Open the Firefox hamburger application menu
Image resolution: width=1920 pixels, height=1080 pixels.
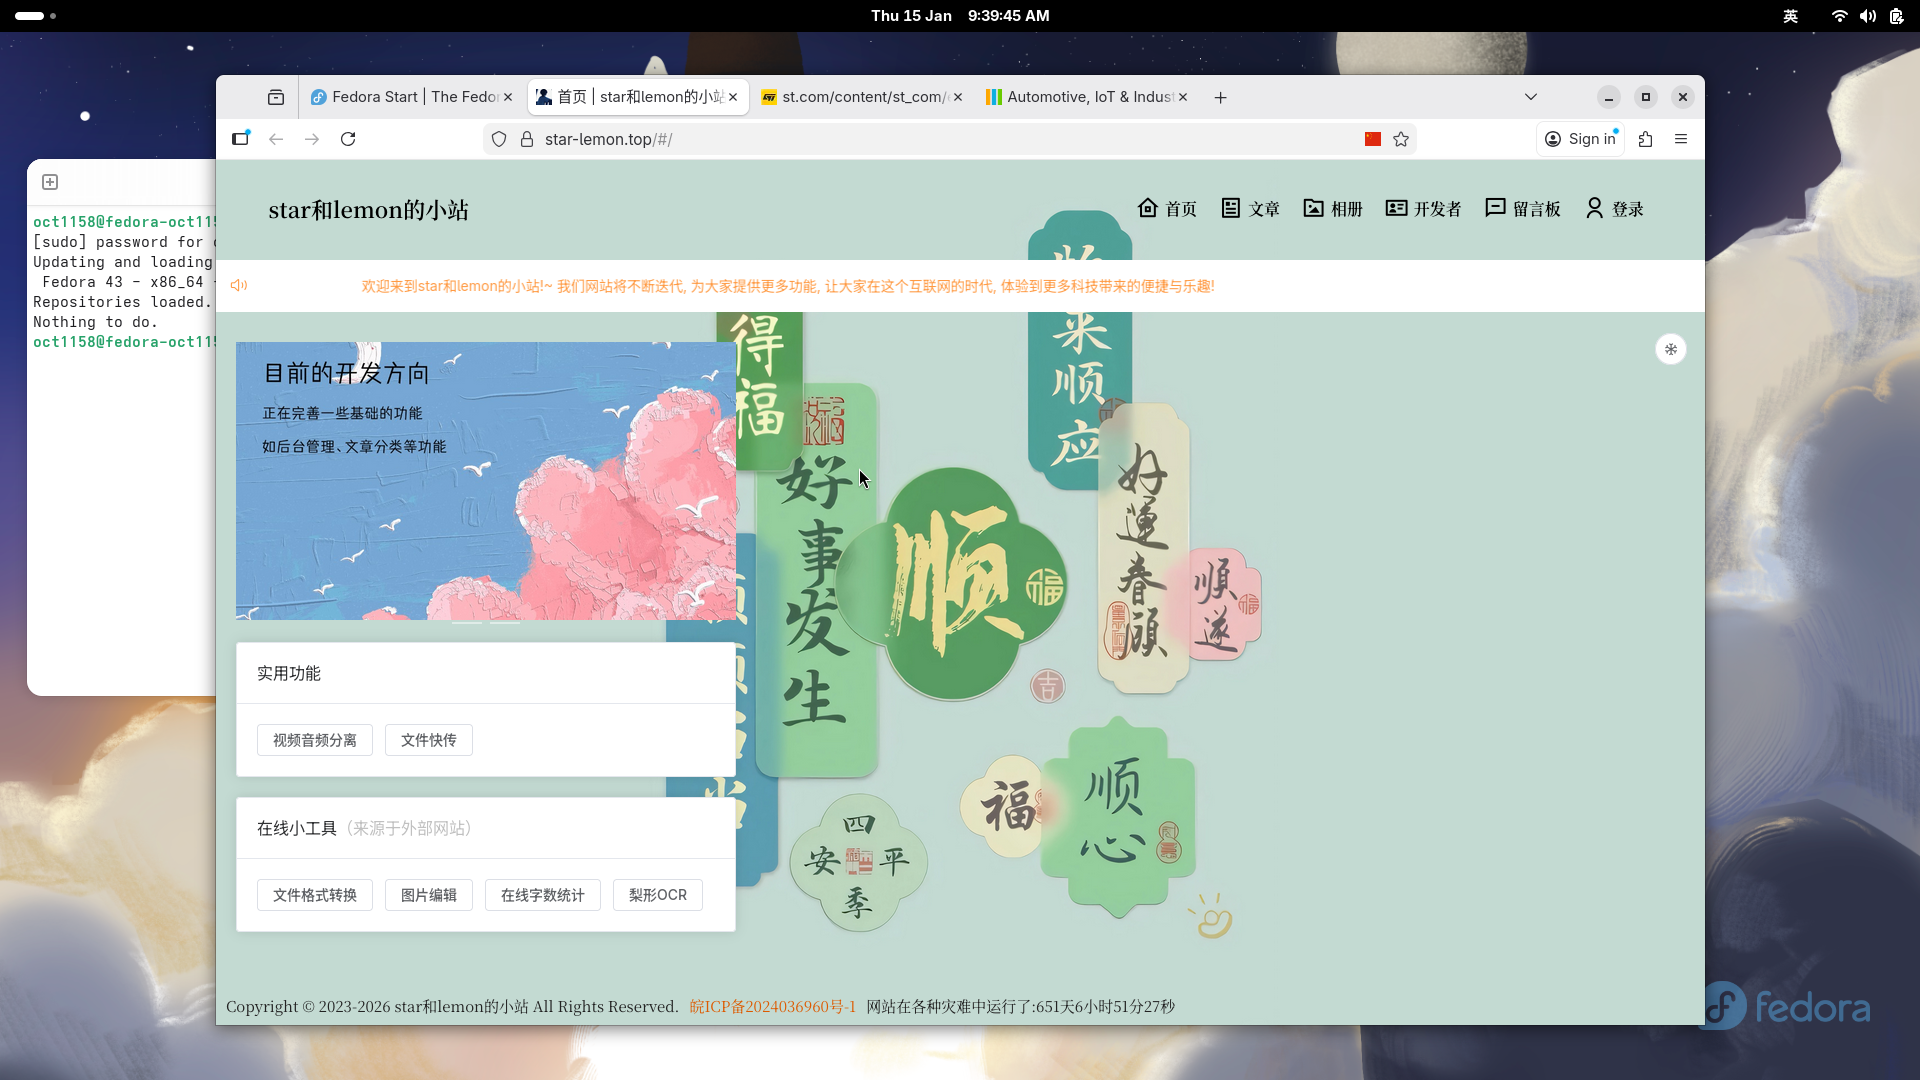point(1681,139)
